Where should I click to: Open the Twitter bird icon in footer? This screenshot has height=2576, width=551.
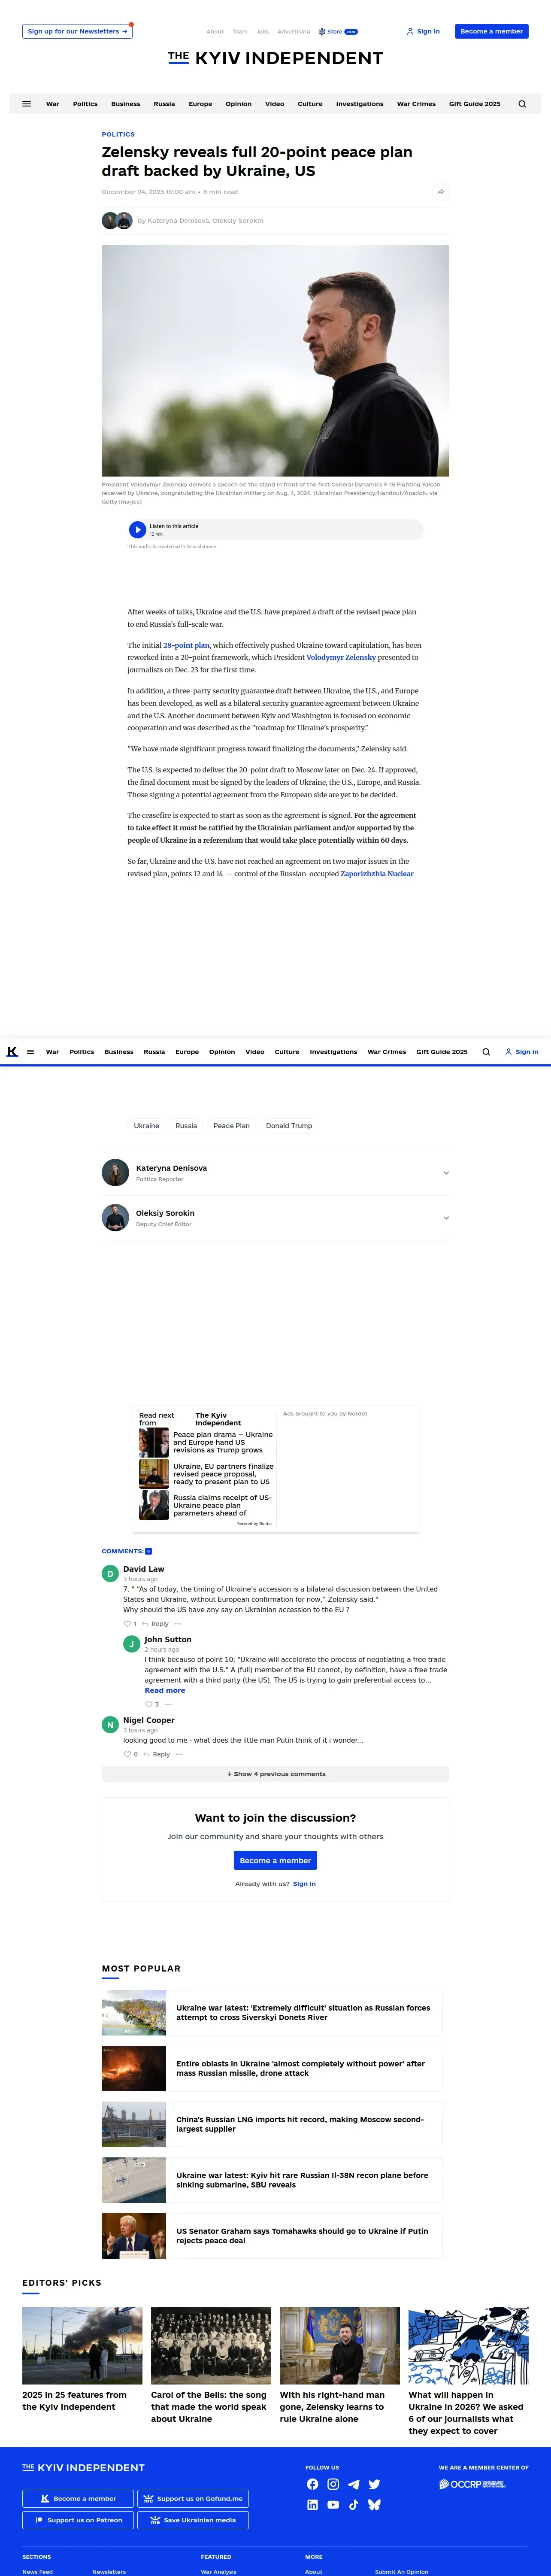coord(374,2484)
